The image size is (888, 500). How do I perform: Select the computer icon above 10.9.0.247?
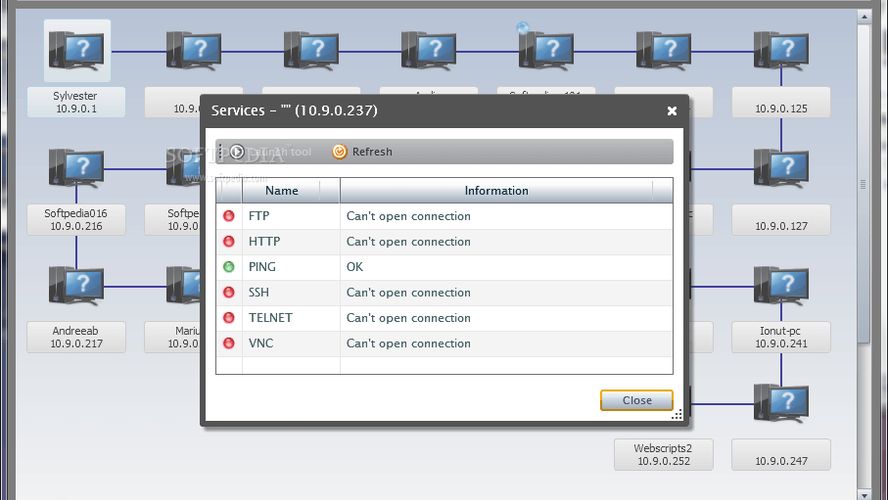(x=781, y=403)
